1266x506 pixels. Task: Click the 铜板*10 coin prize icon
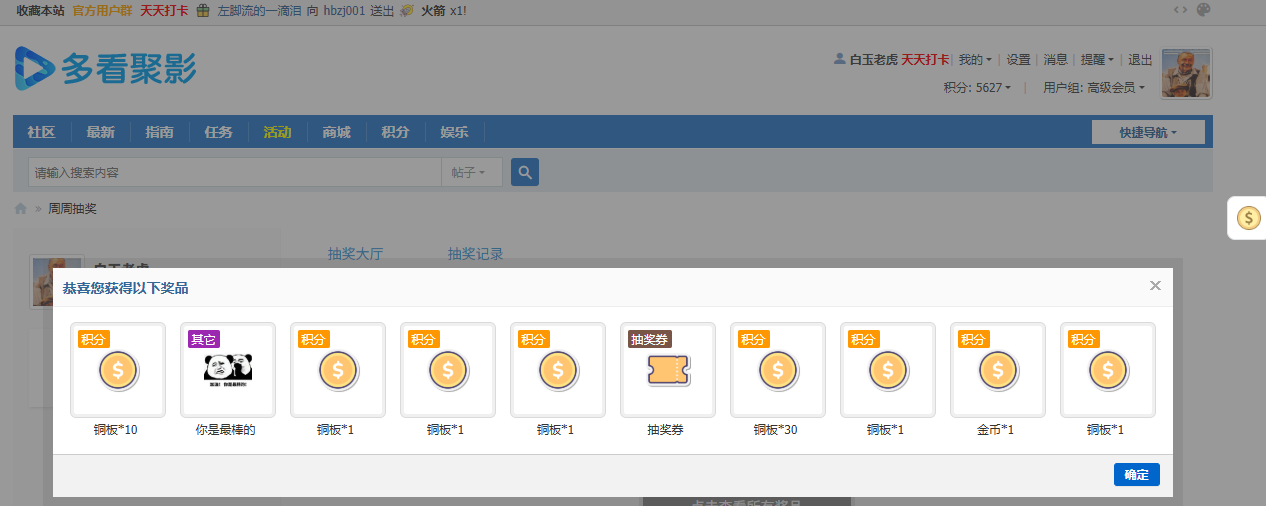pos(118,370)
